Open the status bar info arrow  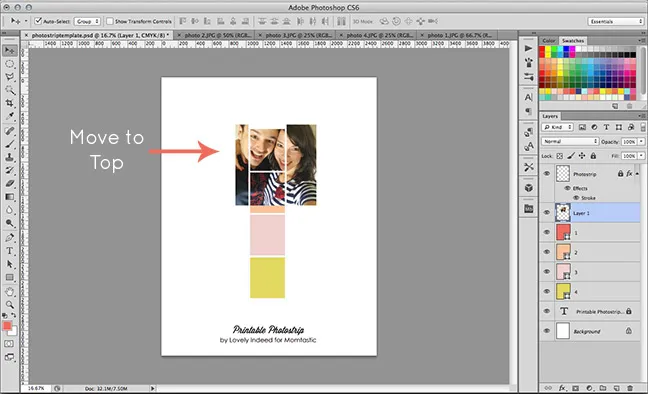[x=152, y=388]
